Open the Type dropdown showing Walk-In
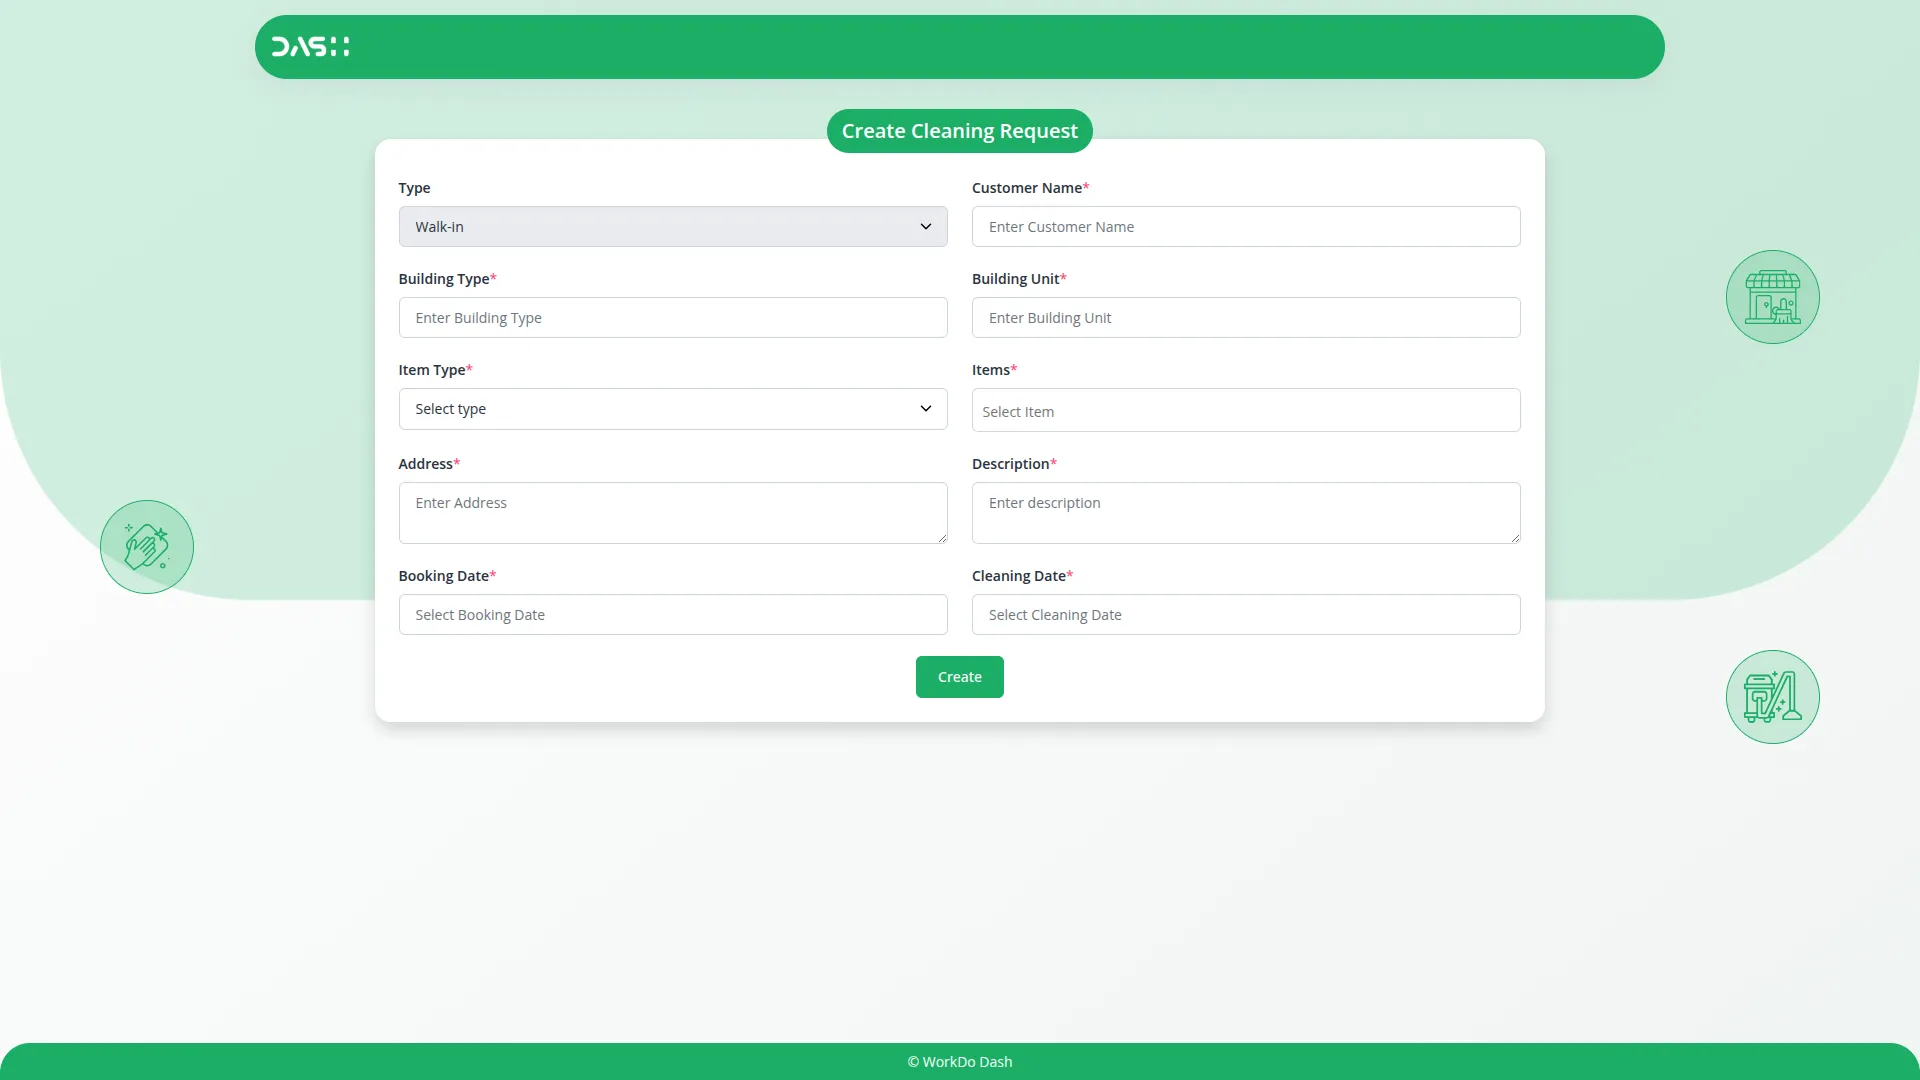Image resolution: width=1920 pixels, height=1080 pixels. pyautogui.click(x=672, y=227)
